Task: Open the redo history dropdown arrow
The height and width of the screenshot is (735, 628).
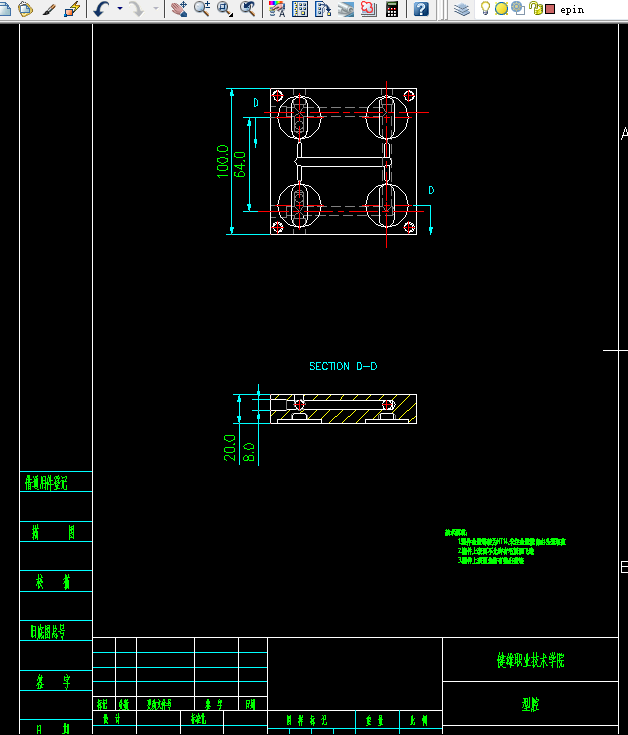Action: tap(156, 8)
